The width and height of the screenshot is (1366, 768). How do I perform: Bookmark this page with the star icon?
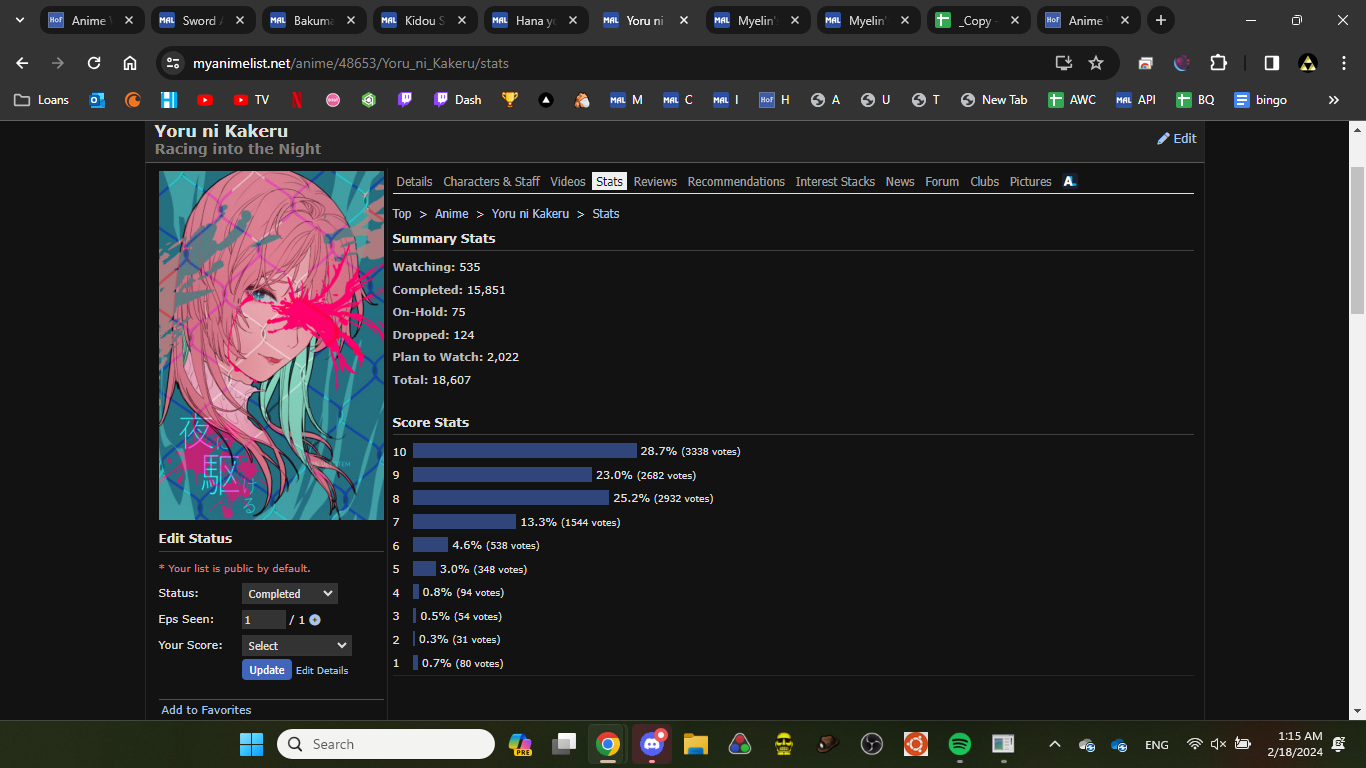(x=1096, y=63)
